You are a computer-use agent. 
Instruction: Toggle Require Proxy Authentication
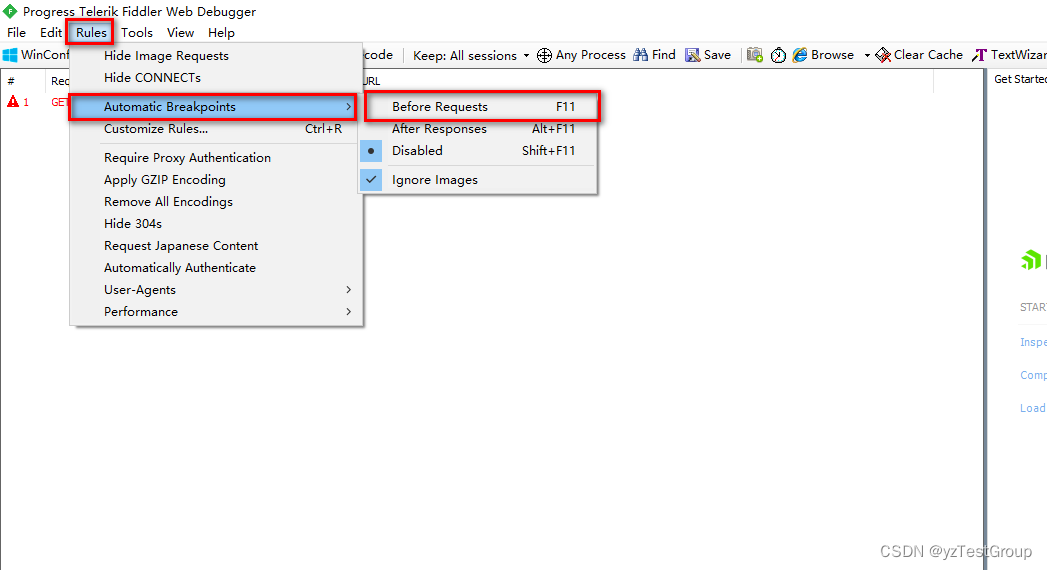pyautogui.click(x=216, y=158)
